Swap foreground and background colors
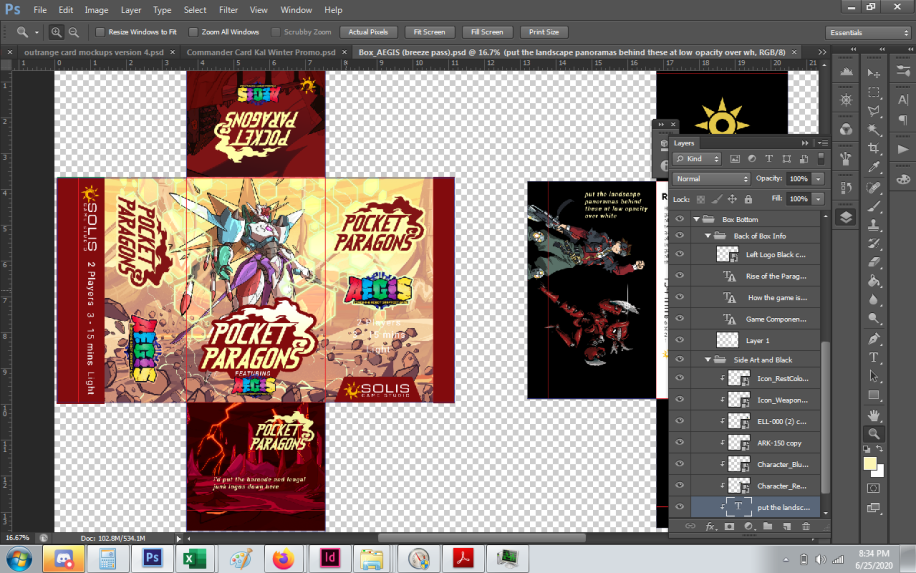This screenshot has height=573, width=916. coord(879,449)
